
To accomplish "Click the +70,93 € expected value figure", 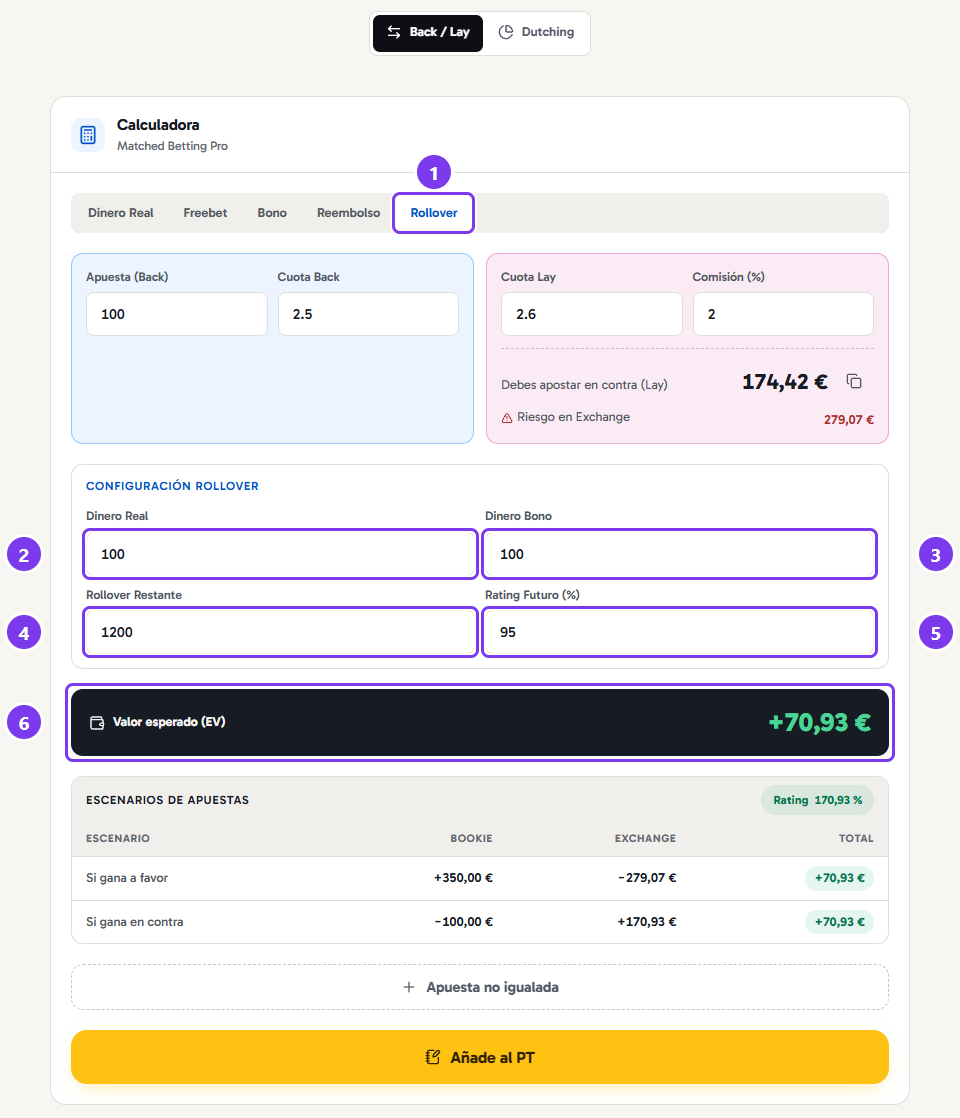I will pos(819,722).
